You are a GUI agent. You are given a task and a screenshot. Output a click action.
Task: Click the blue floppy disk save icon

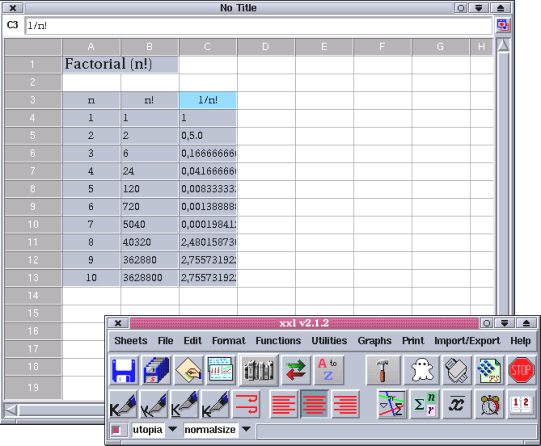click(x=124, y=370)
